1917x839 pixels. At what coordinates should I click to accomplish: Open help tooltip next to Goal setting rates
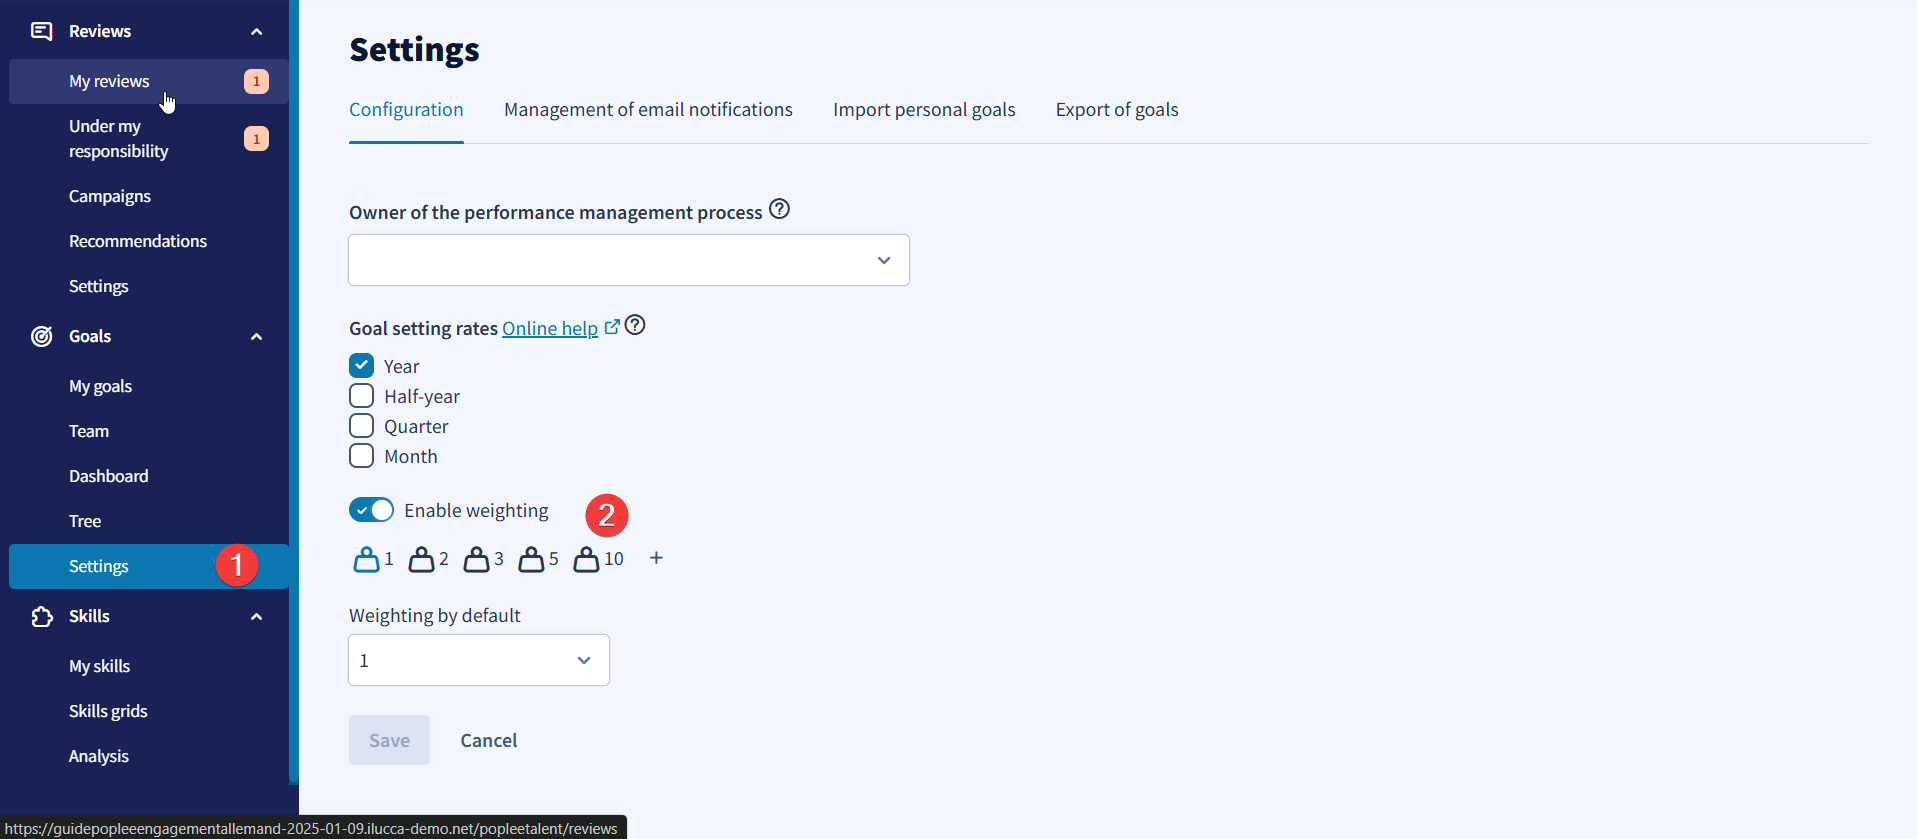point(635,325)
